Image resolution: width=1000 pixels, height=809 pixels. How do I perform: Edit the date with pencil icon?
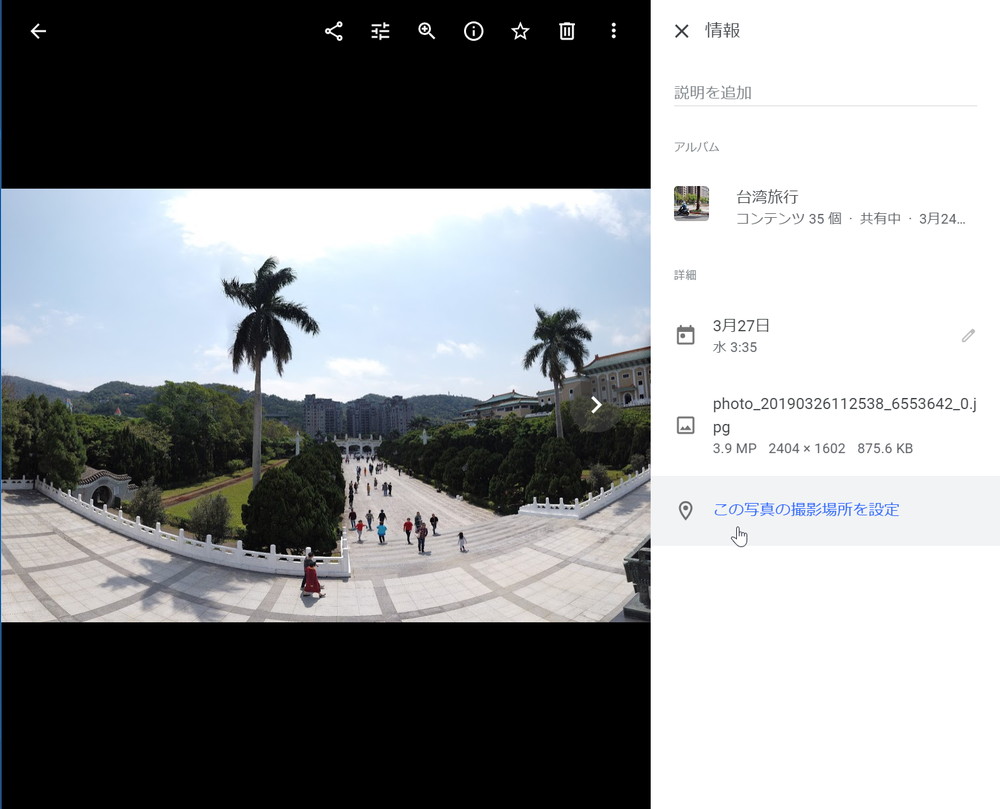pyautogui.click(x=968, y=335)
